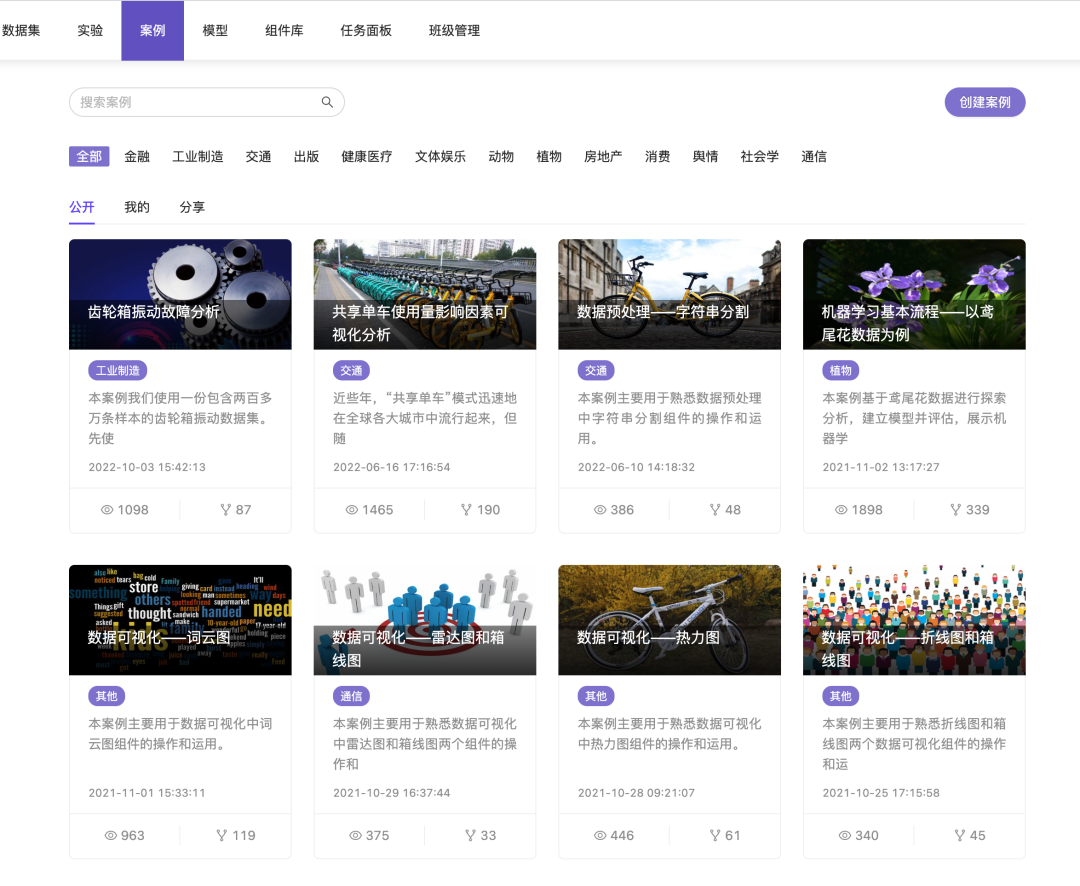Viewport: 1080px width, 886px height.
Task: Filter cases by 交通 in category bar
Action: click(258, 156)
